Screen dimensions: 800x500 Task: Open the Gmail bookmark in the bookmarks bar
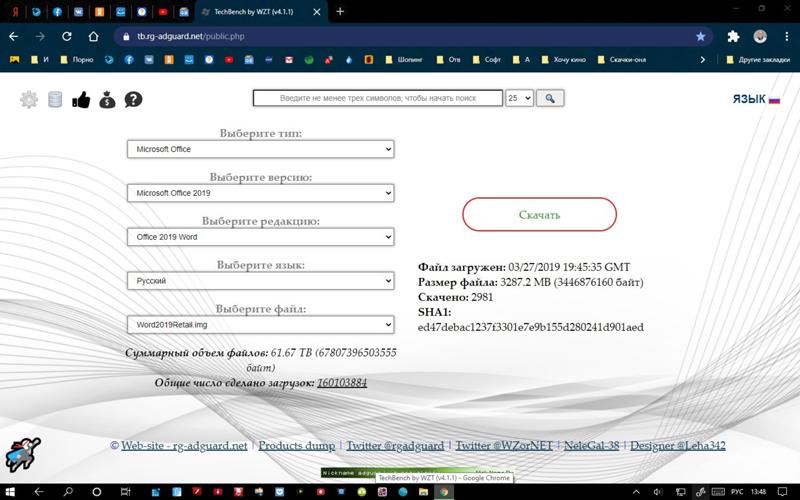pos(289,60)
